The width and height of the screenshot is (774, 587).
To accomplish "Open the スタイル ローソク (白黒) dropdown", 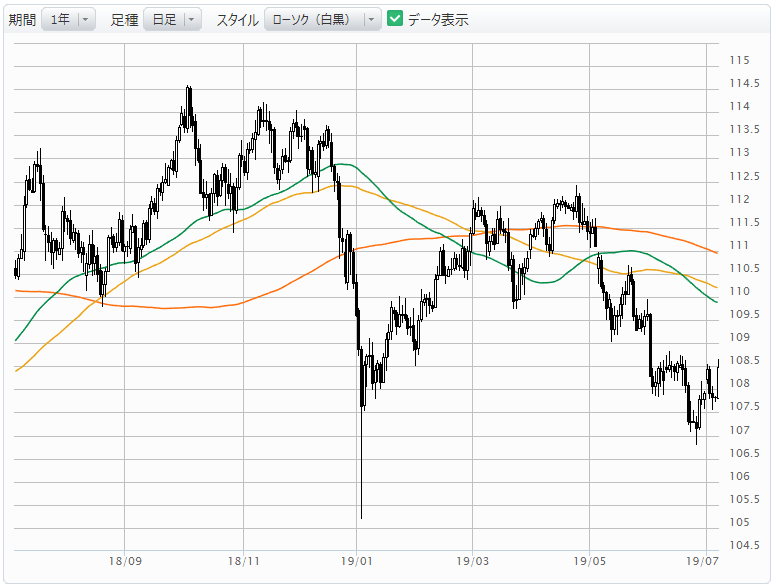I will [323, 20].
